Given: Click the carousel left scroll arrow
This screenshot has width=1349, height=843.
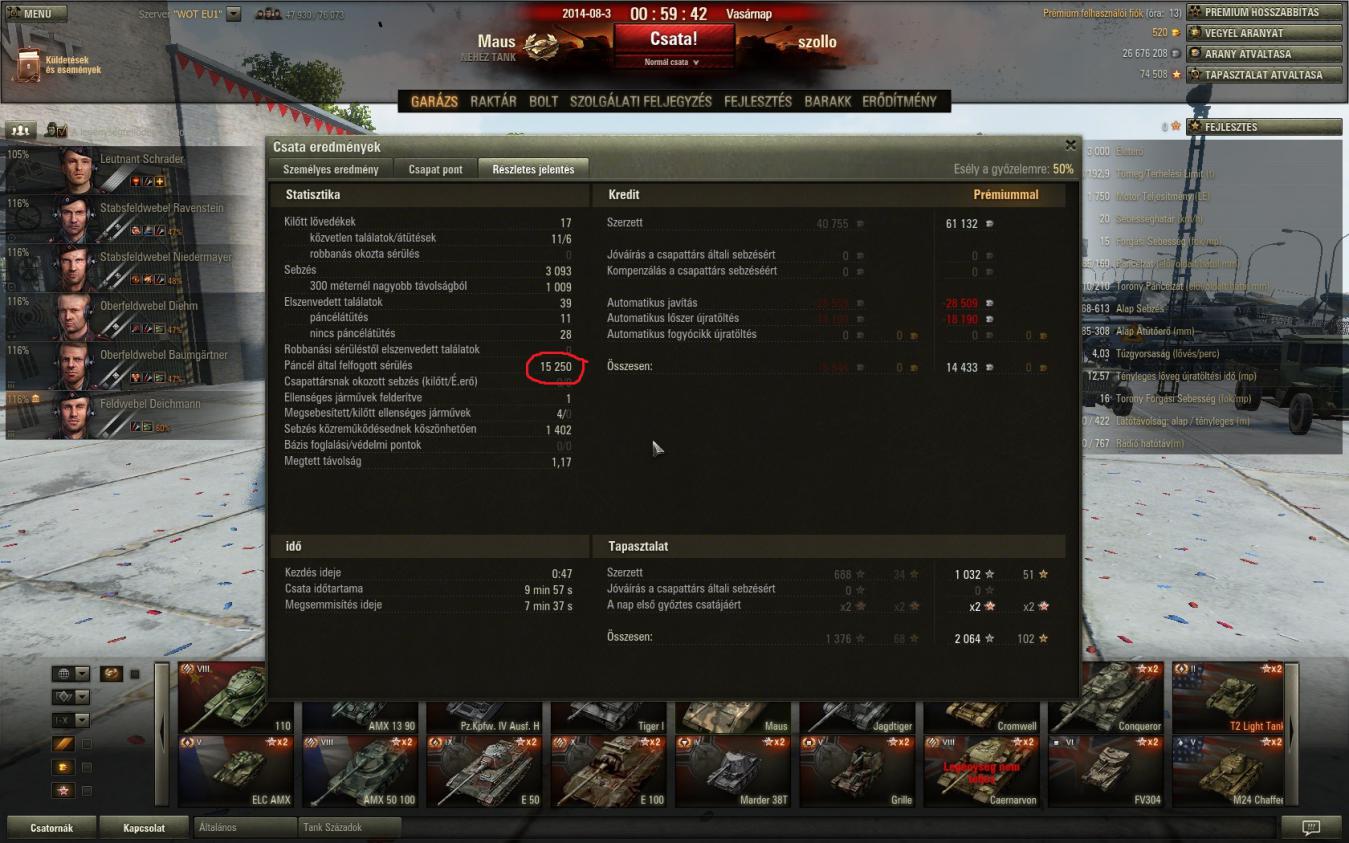Looking at the screenshot, I should point(162,733).
